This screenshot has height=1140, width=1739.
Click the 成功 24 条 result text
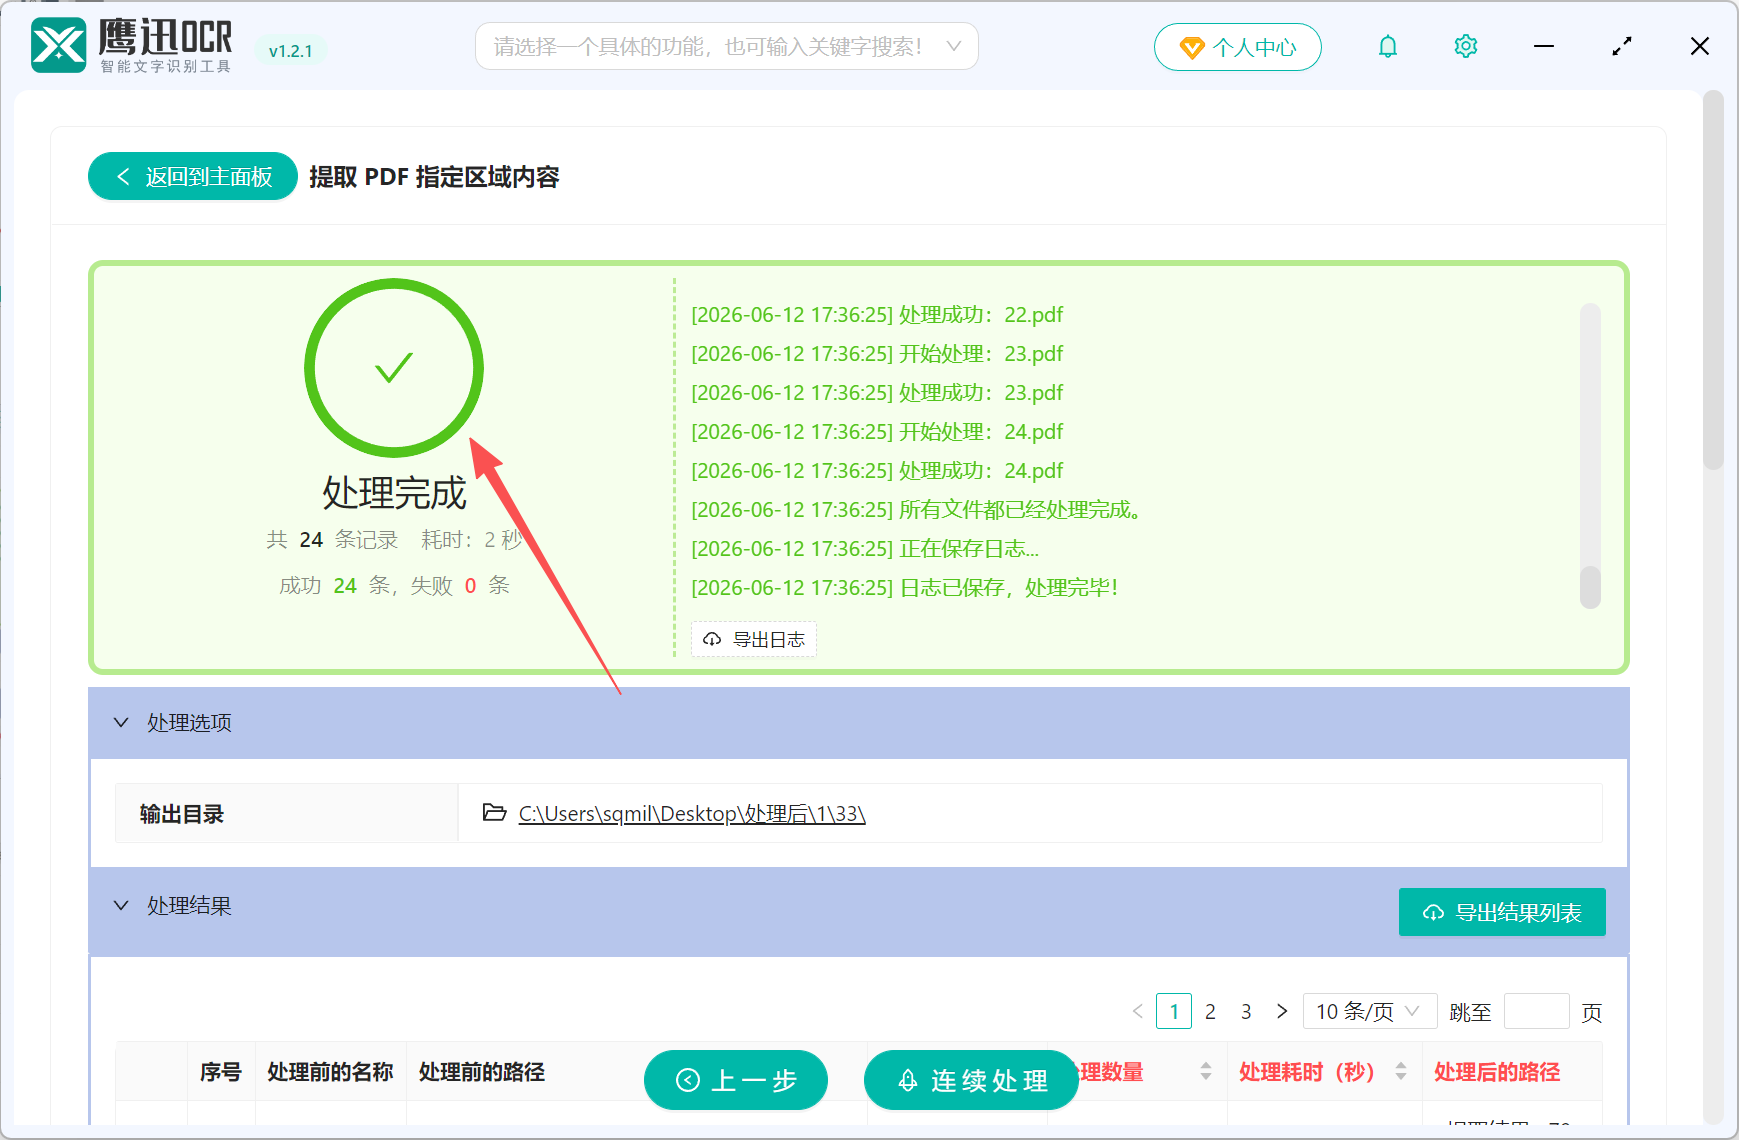(335, 585)
